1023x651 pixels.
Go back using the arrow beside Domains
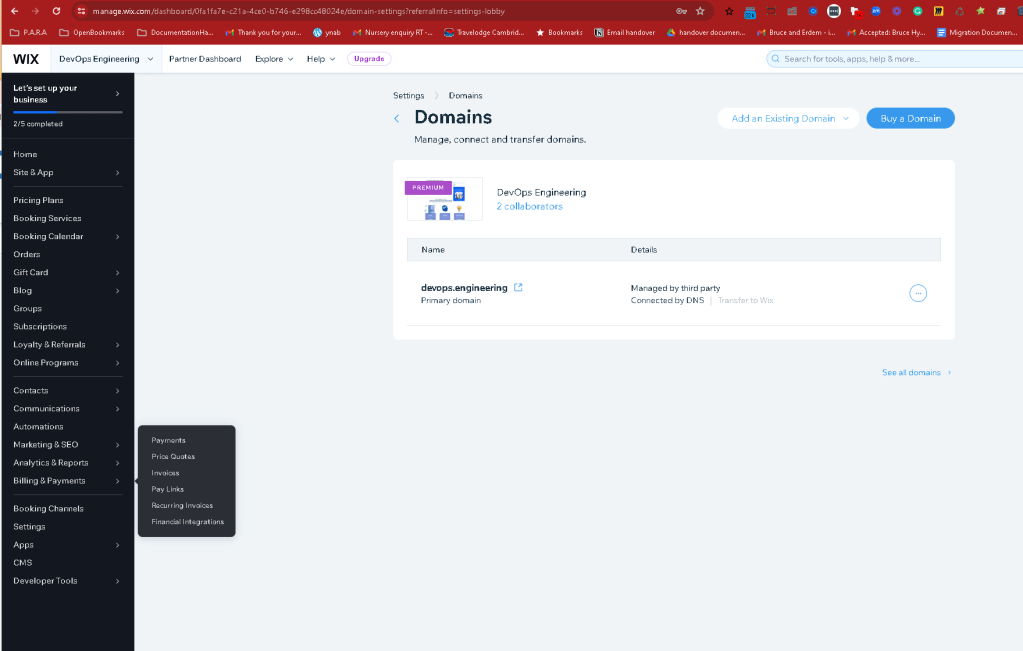pos(397,118)
